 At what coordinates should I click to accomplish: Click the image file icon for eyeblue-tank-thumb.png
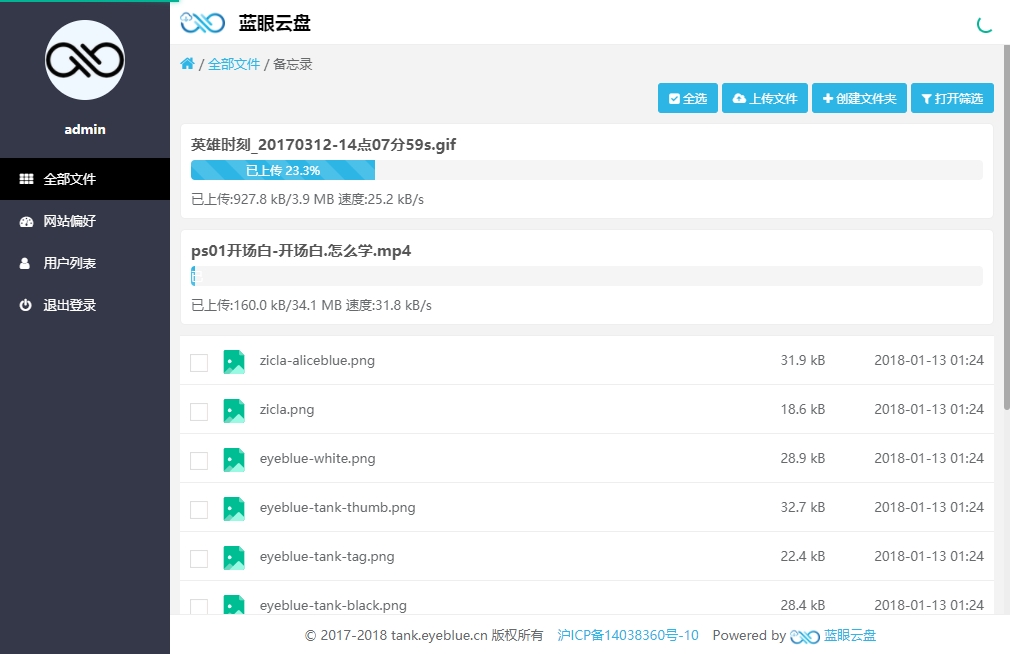(234, 508)
